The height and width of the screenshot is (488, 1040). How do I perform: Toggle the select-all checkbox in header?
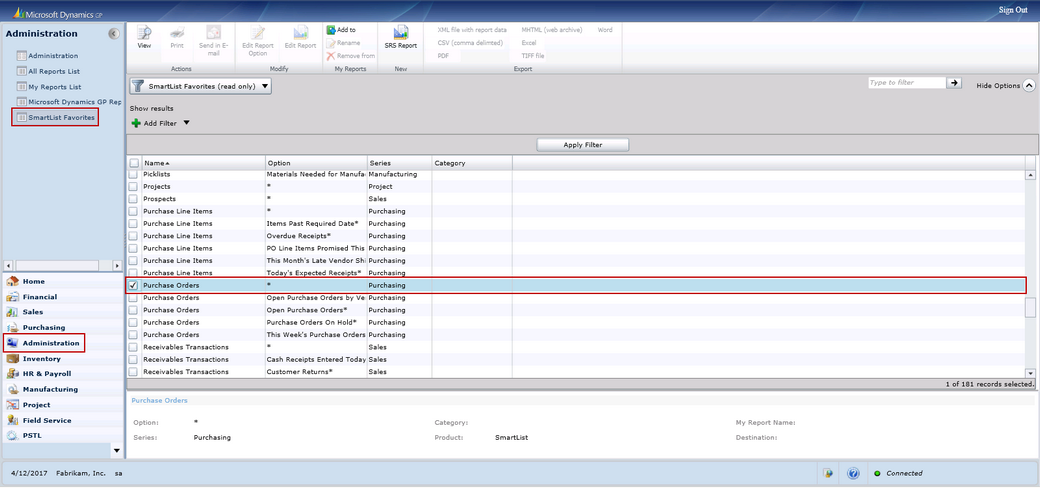pos(134,162)
